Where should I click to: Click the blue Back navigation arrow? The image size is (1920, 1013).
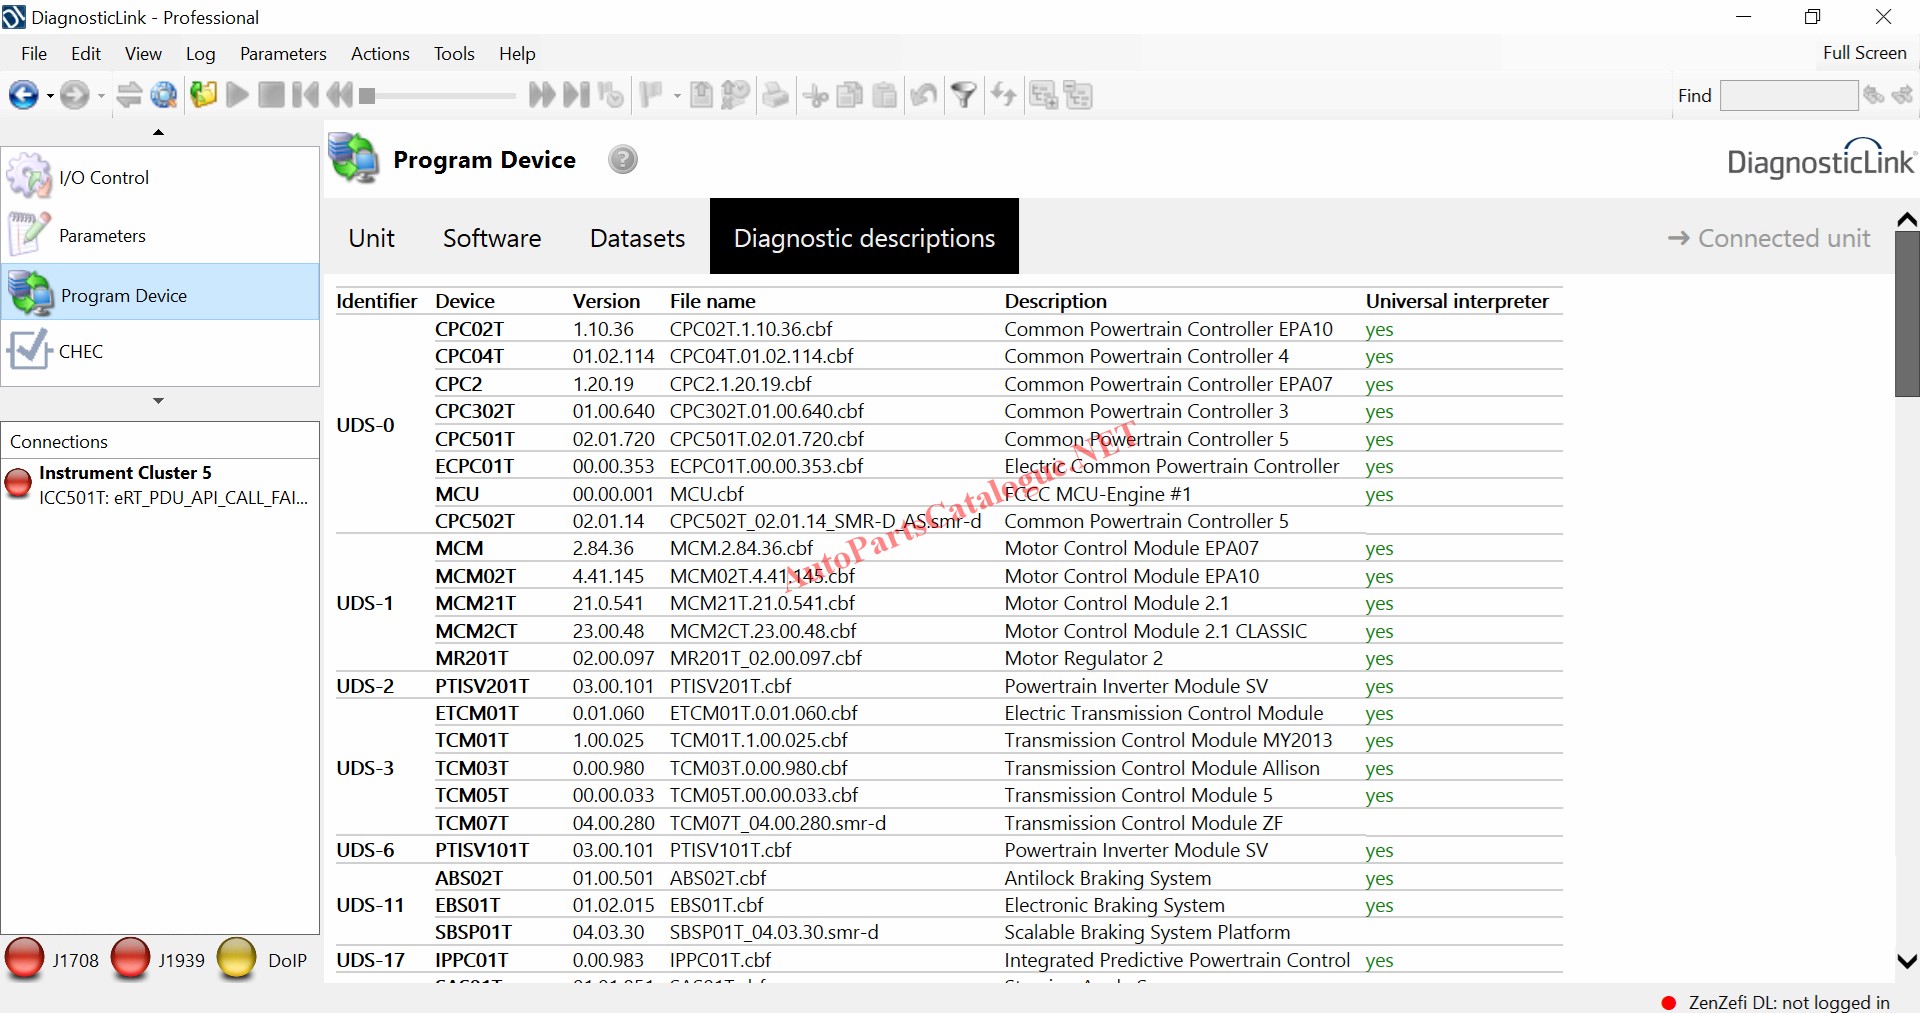click(22, 95)
